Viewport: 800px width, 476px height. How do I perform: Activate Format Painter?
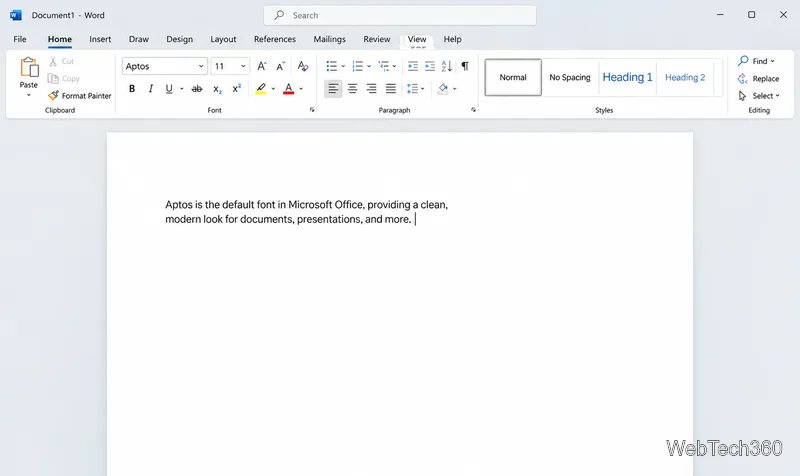80,95
